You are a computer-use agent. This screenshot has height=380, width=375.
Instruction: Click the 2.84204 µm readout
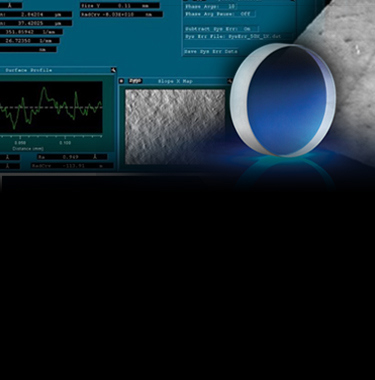tap(36, 14)
